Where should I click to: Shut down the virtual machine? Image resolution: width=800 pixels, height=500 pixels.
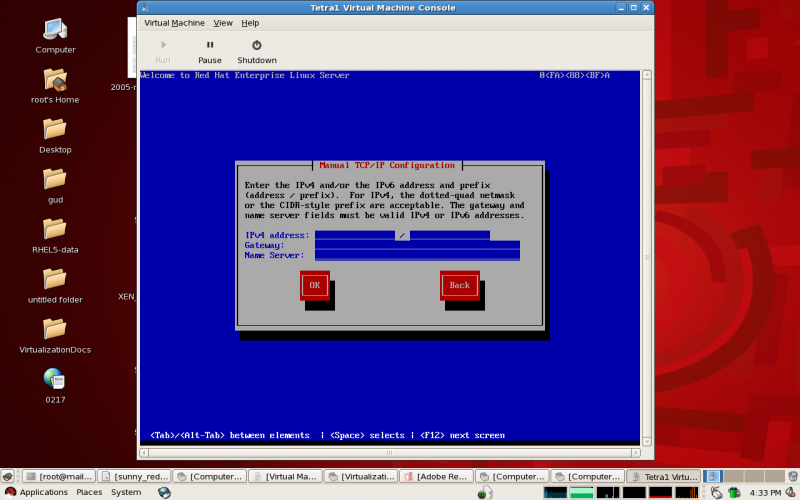(x=257, y=52)
